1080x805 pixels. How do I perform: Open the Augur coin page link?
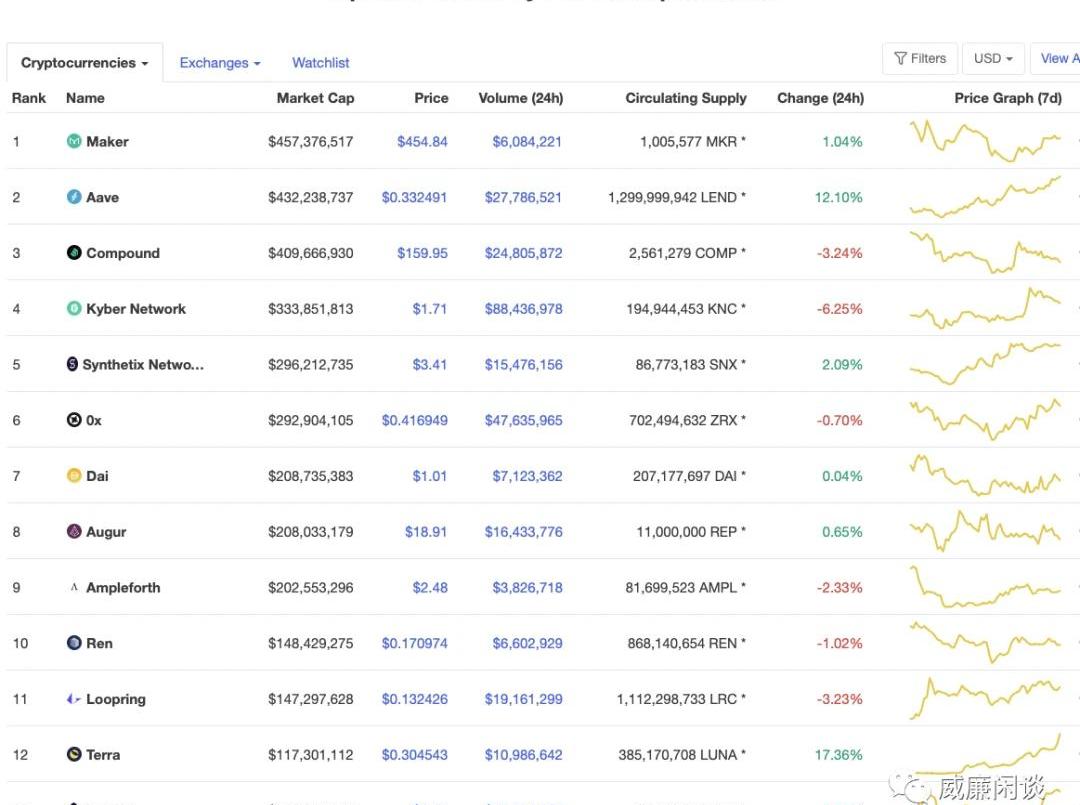[x=106, y=532]
